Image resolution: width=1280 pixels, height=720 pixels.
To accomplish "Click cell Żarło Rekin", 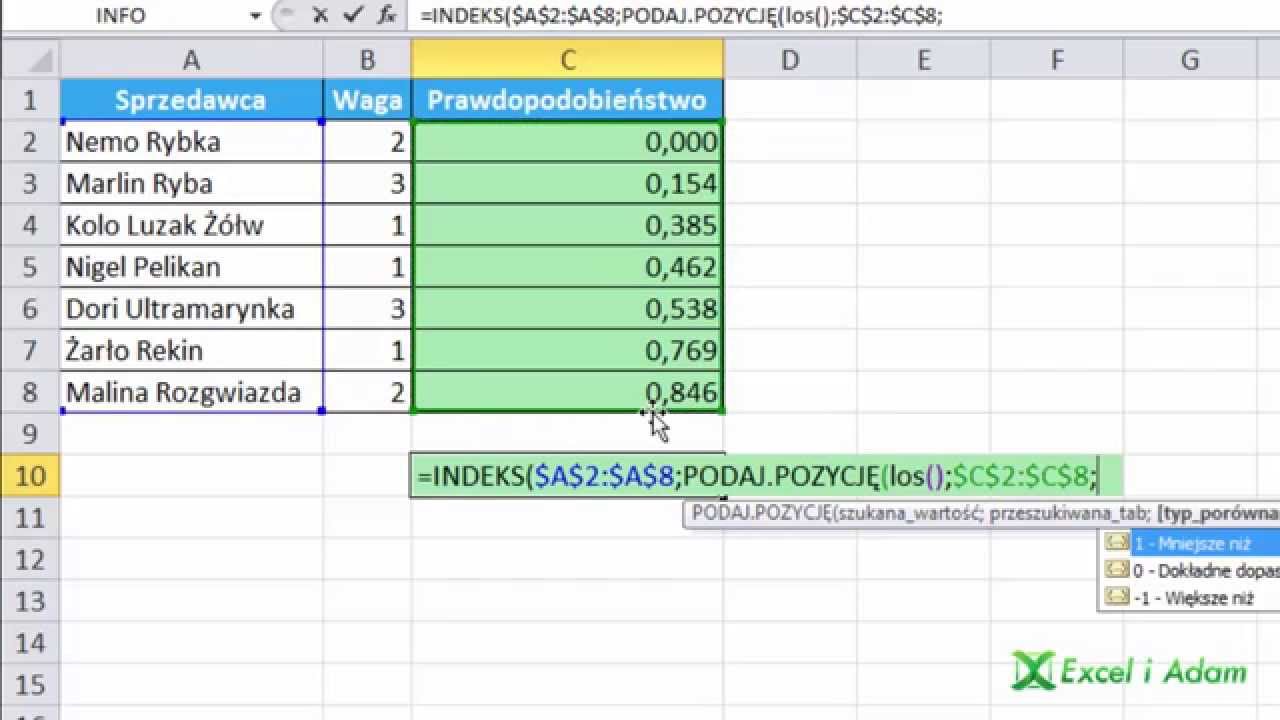I will [x=191, y=350].
